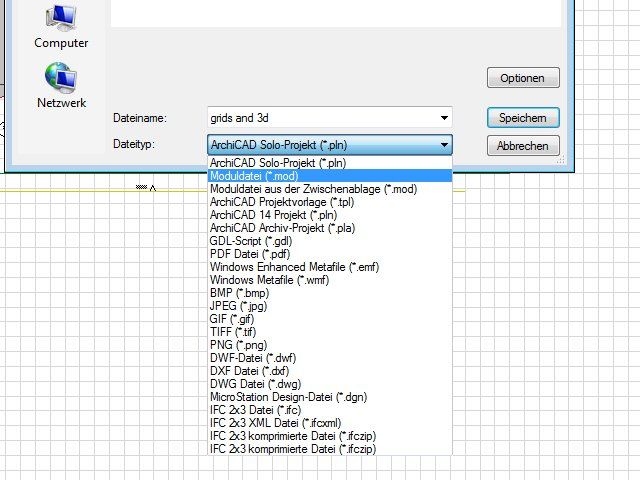Choose Windows Metafile (*.wmf)
Screen dimensions: 640x480
pyautogui.click(x=330, y=280)
